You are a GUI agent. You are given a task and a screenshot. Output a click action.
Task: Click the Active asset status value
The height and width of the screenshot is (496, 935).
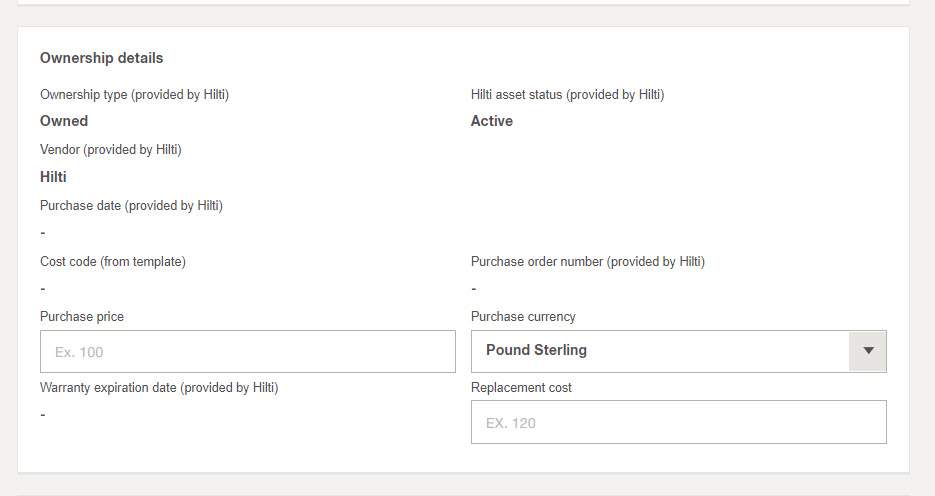click(492, 121)
